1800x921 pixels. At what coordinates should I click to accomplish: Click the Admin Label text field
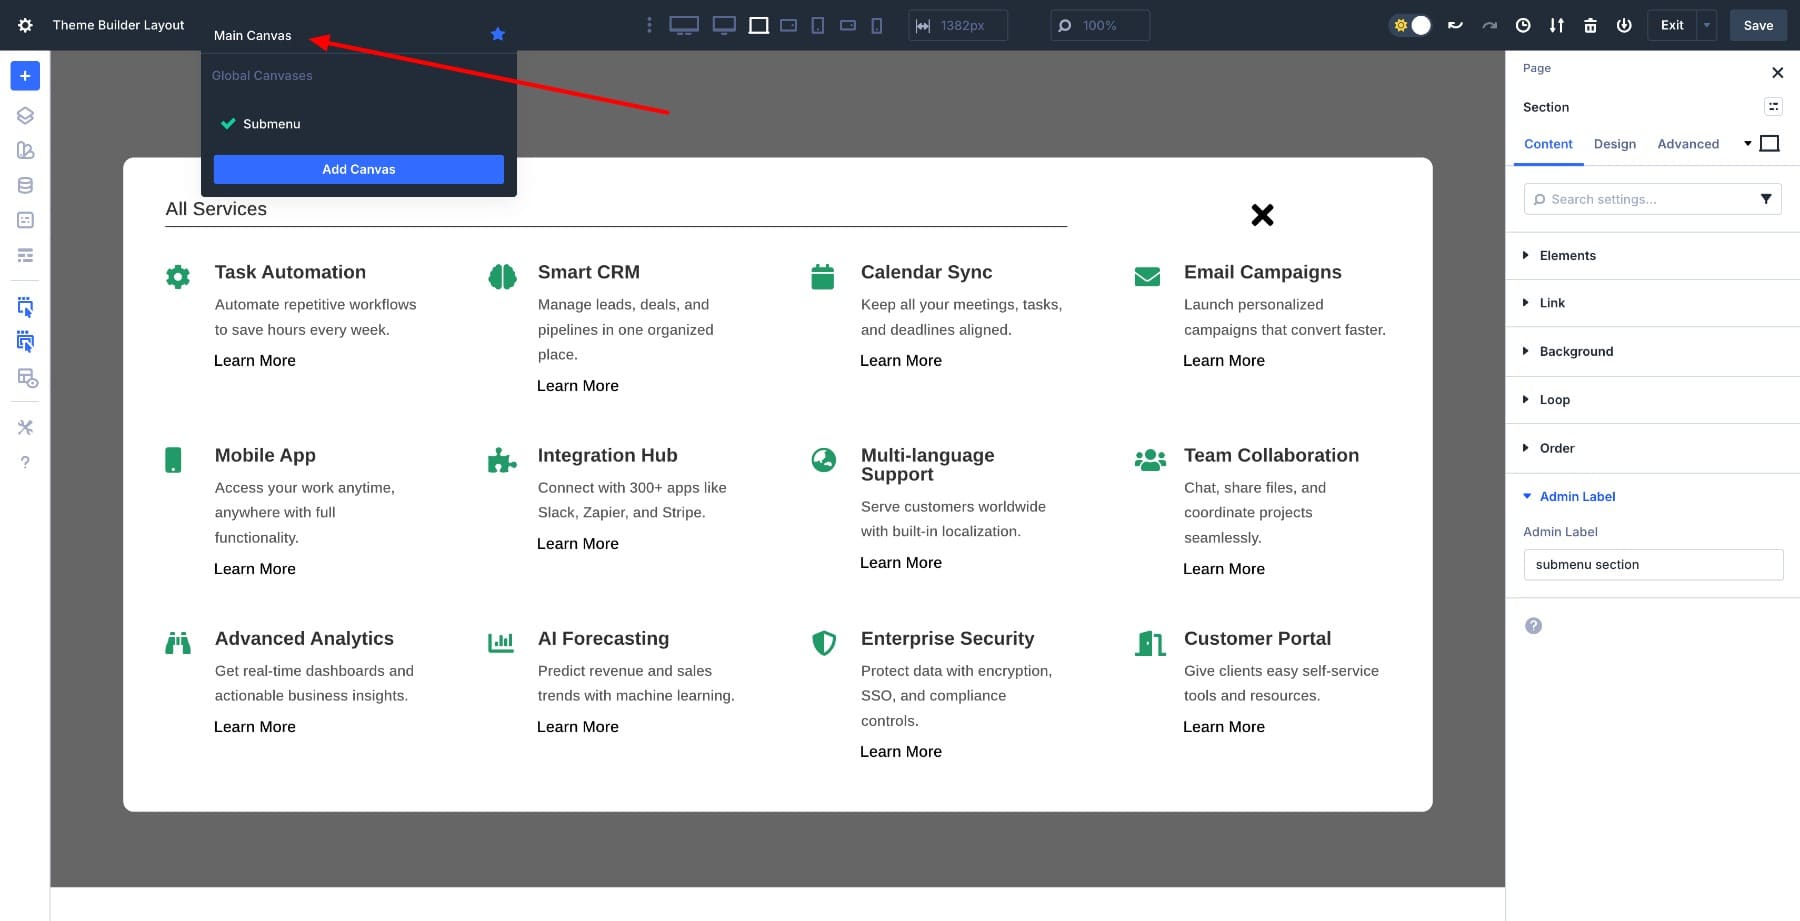coord(1652,565)
